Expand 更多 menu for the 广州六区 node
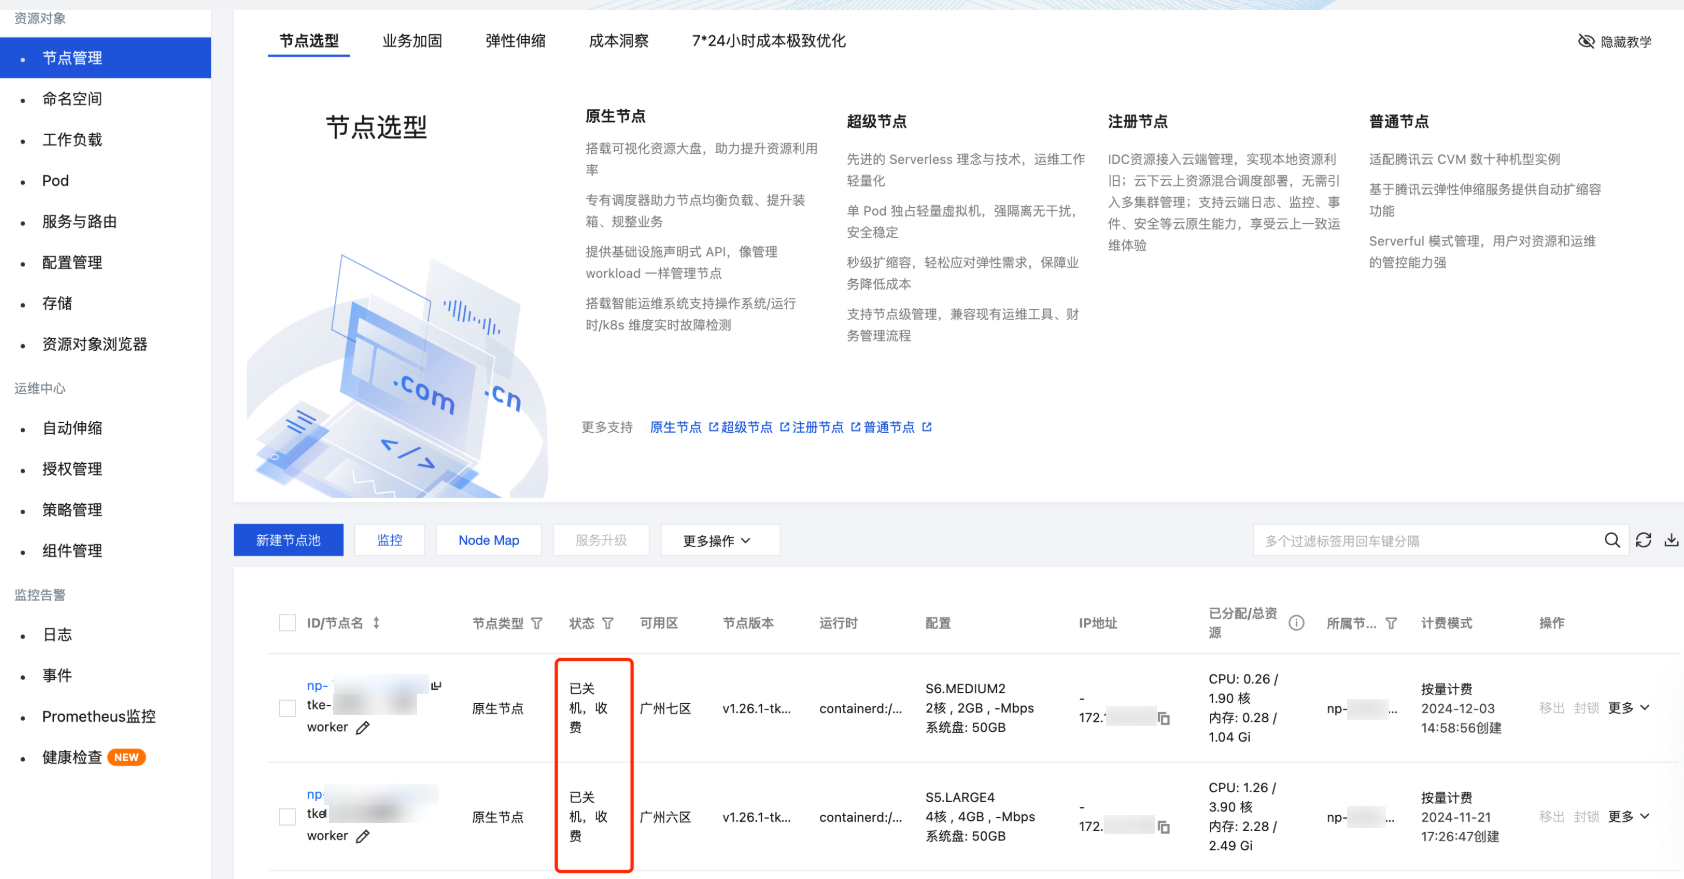1684x879 pixels. tap(1629, 817)
